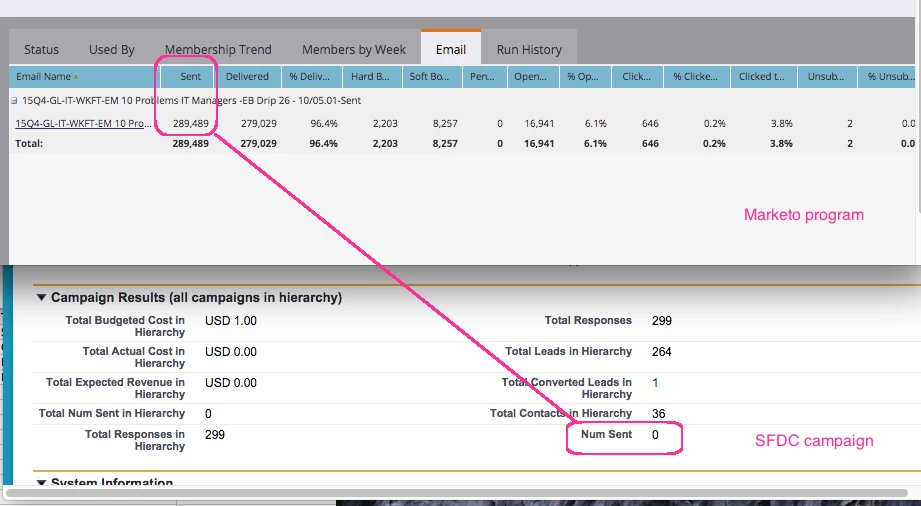The width and height of the screenshot is (921, 506).
Task: Open the 15Q4-GL-IT-WKFT-EM 10 Pro... email link
Action: click(83, 123)
